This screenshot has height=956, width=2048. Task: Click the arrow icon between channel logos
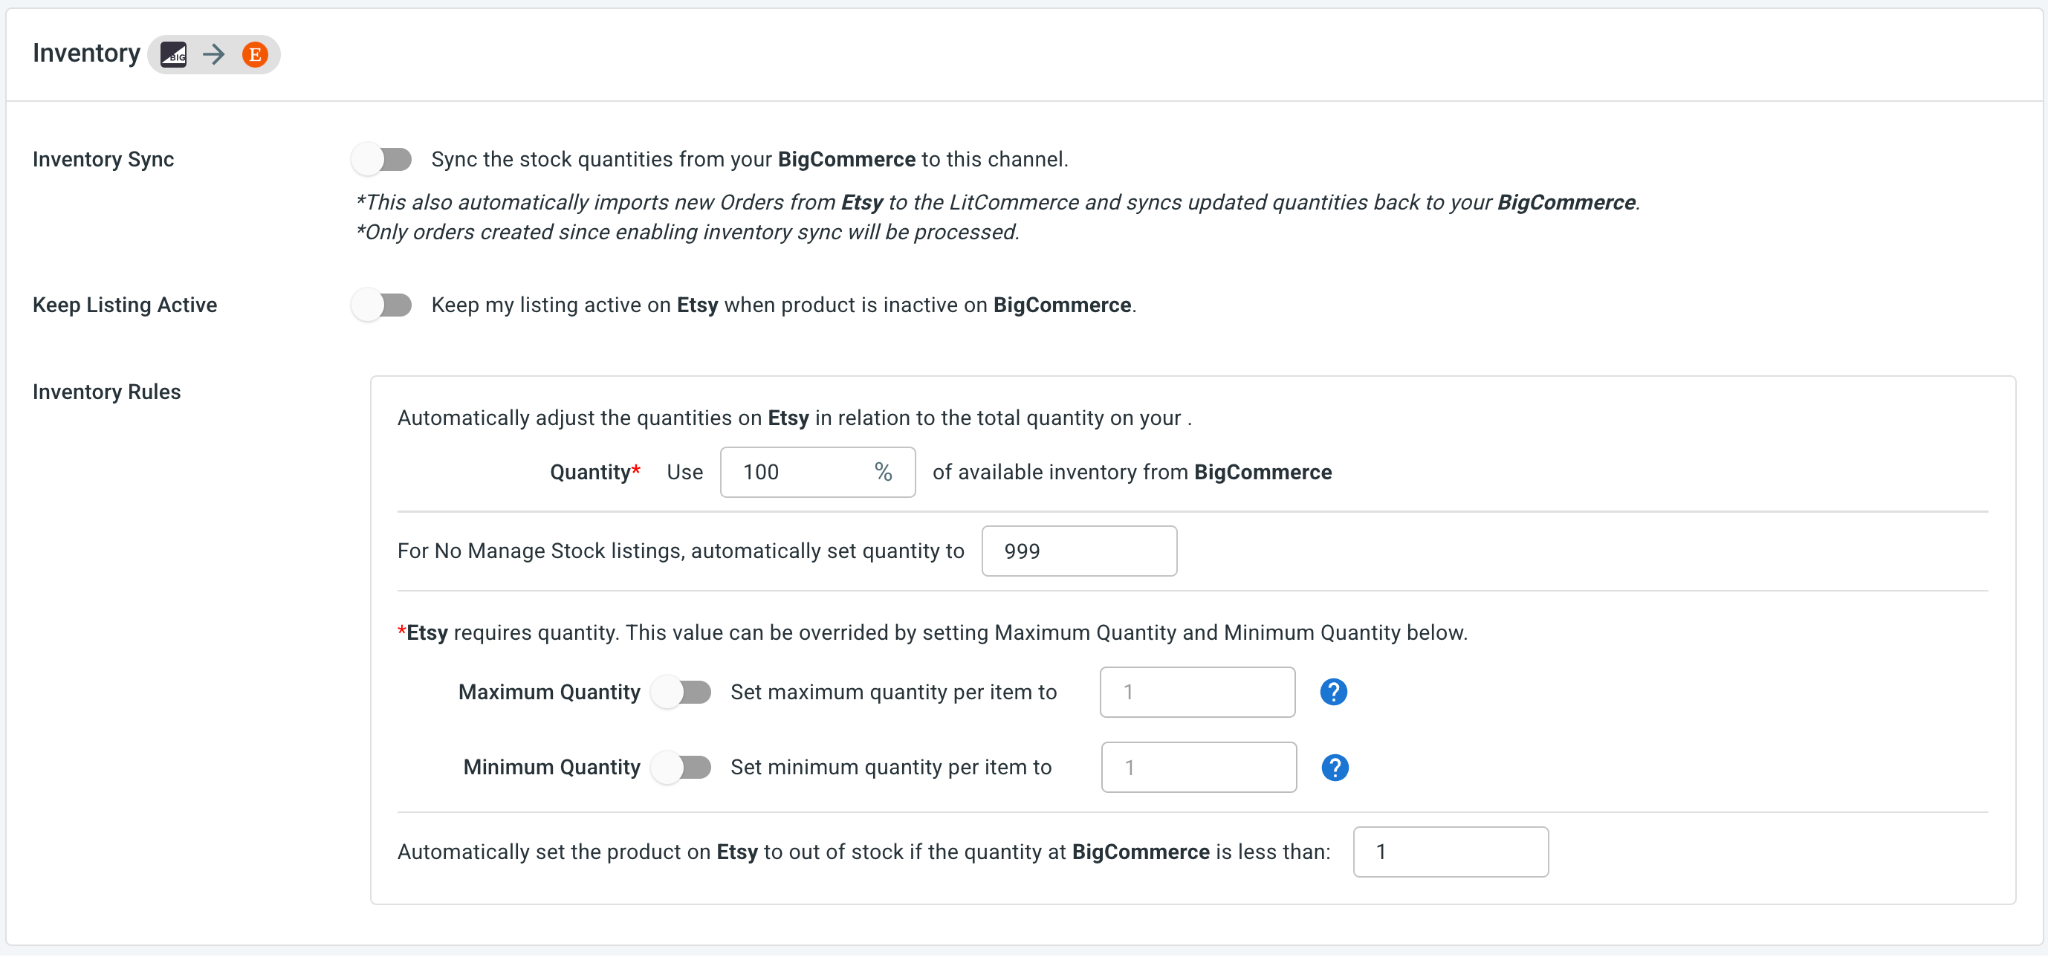pyautogui.click(x=214, y=54)
